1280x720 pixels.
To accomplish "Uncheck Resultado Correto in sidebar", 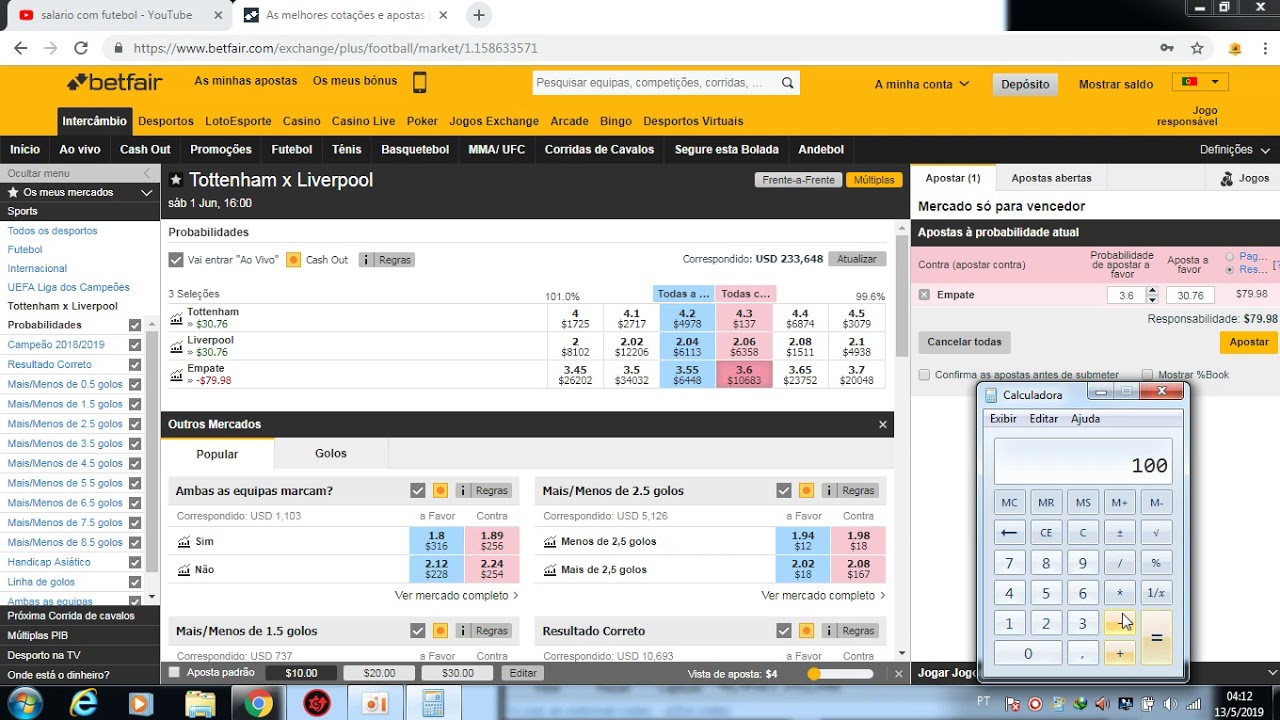I will tap(135, 364).
